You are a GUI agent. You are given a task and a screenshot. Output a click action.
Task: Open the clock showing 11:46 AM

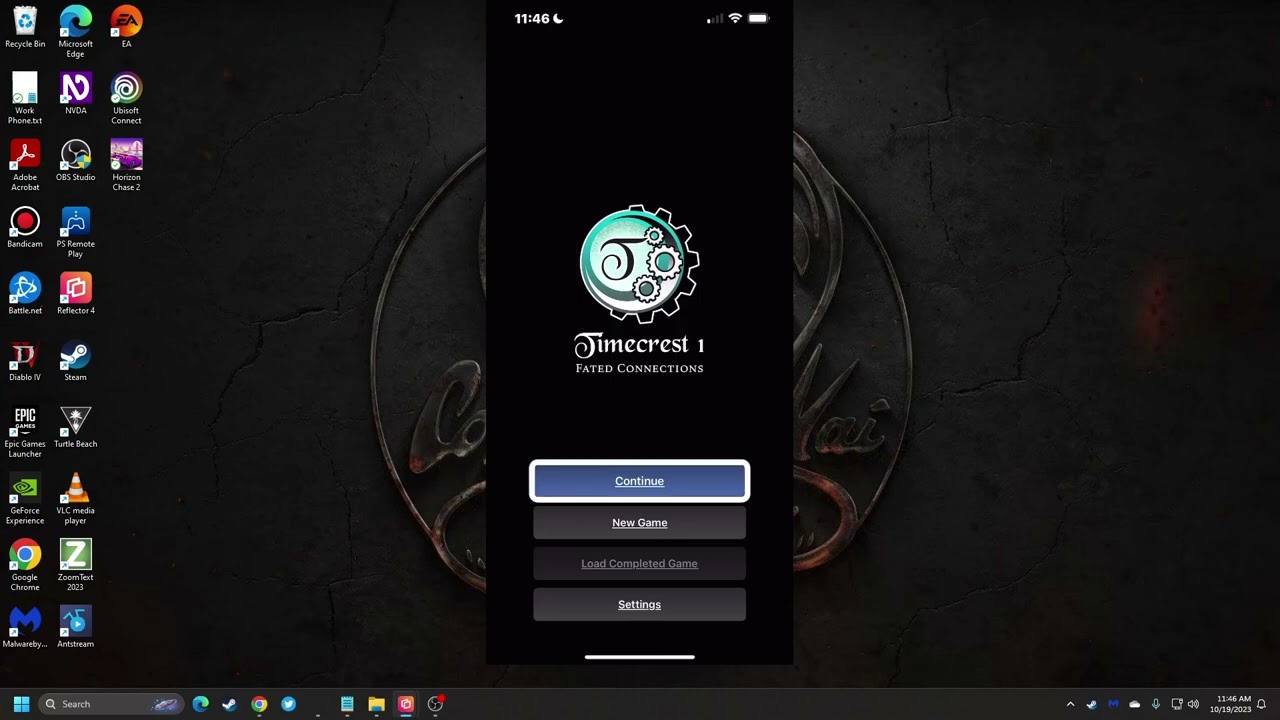tap(1230, 704)
